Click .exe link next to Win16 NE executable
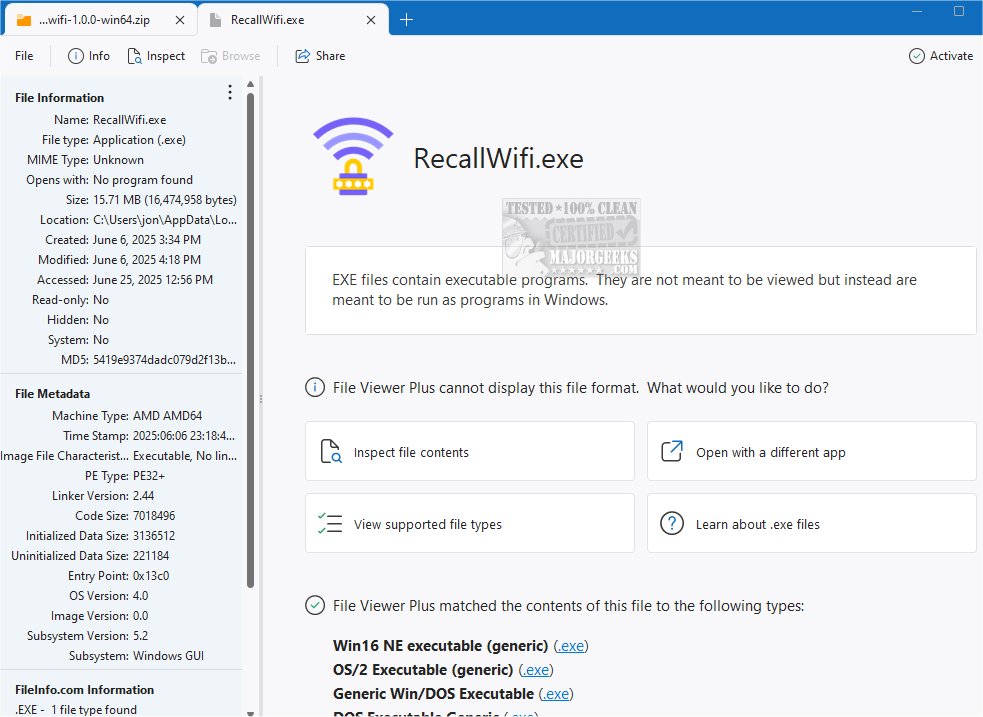Viewport: 983px width, 717px height. [x=570, y=646]
